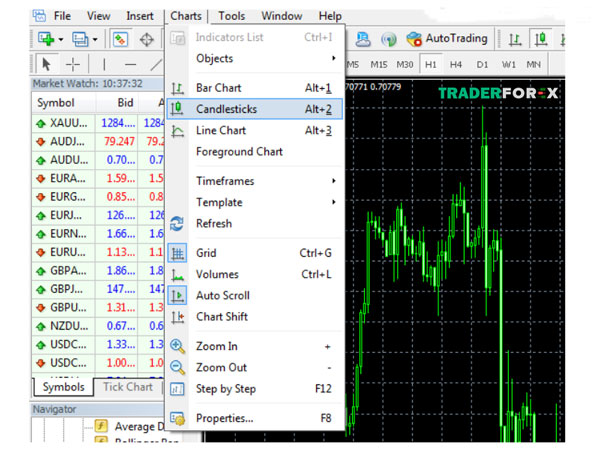Screen dimensions: 600x450
Task: Click the Bid column header
Action: coord(117,103)
